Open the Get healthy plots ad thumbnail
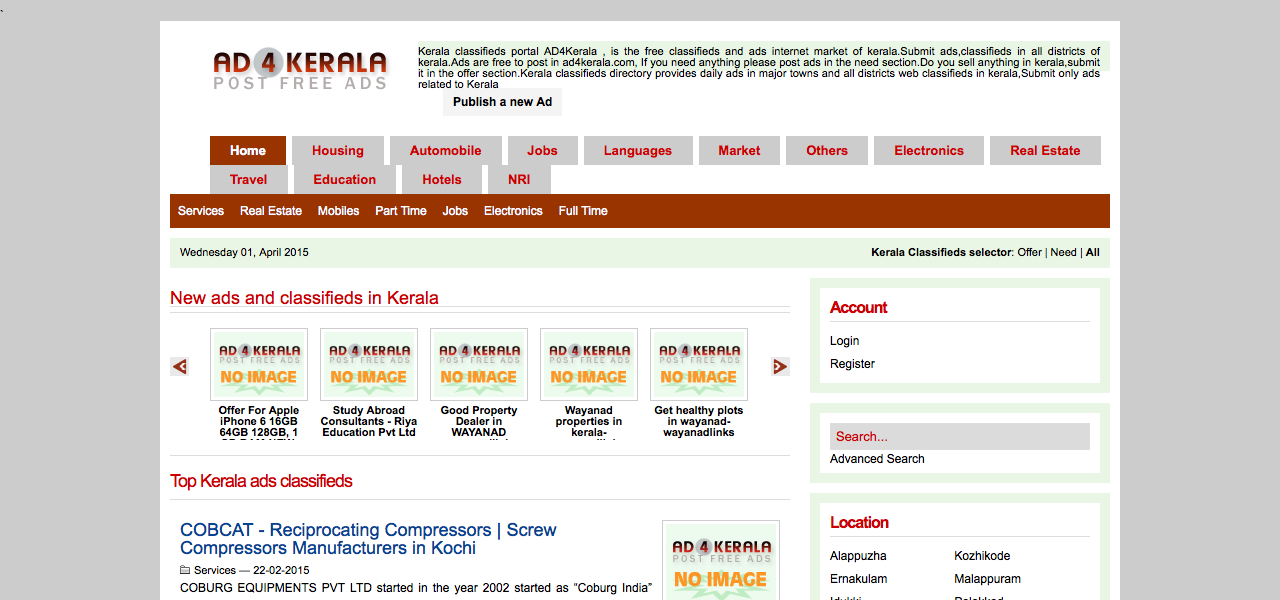Image resolution: width=1280 pixels, height=600 pixels. pyautogui.click(x=699, y=365)
